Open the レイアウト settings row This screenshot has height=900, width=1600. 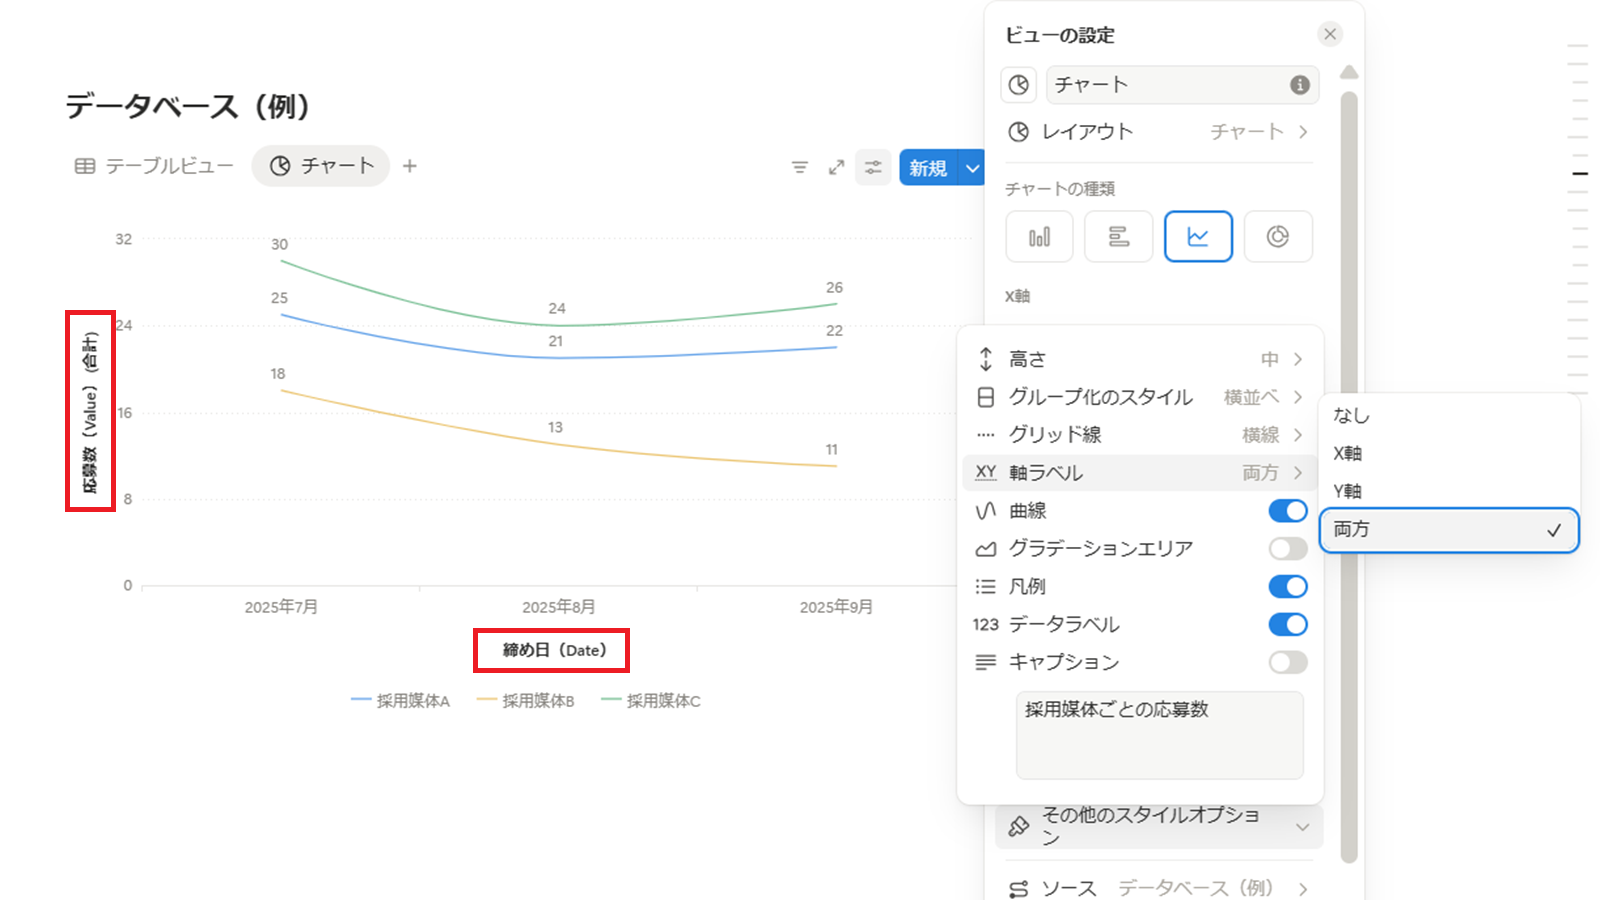pos(1158,132)
